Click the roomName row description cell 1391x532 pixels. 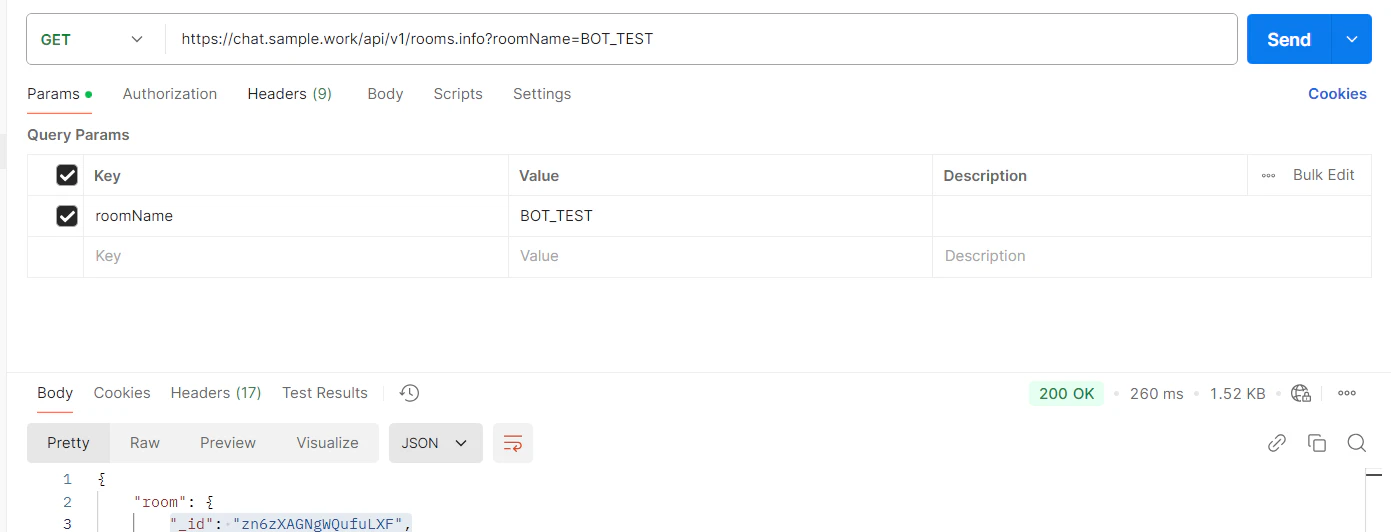pyautogui.click(x=1152, y=216)
